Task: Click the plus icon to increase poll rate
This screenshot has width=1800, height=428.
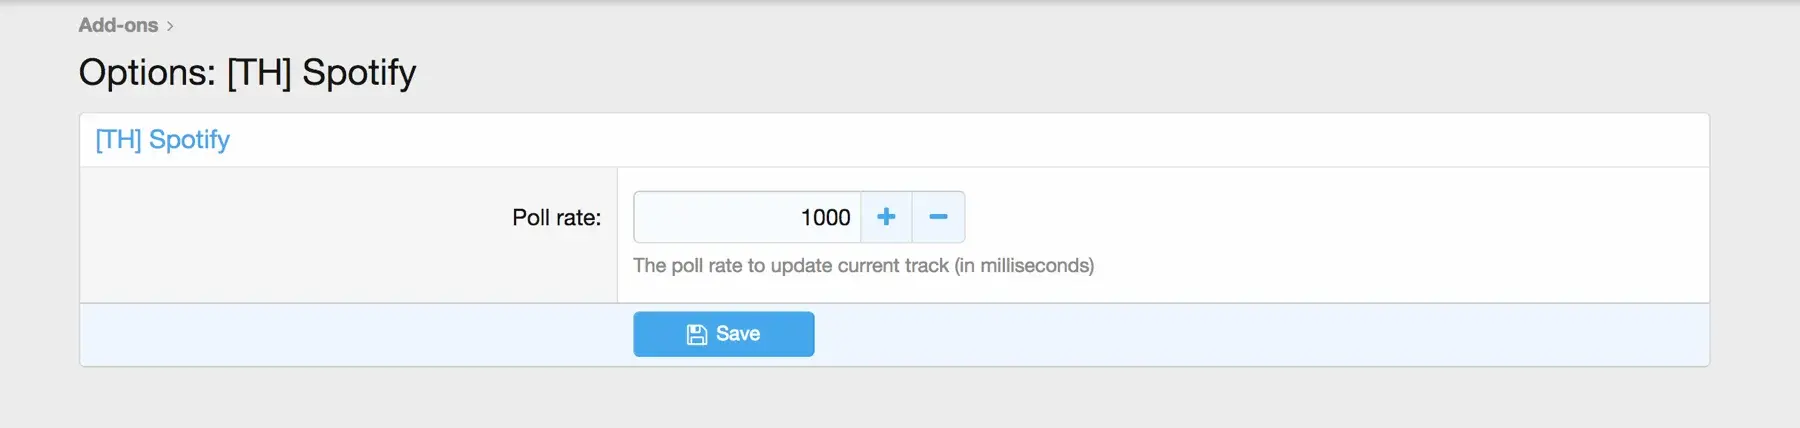Action: tap(886, 217)
